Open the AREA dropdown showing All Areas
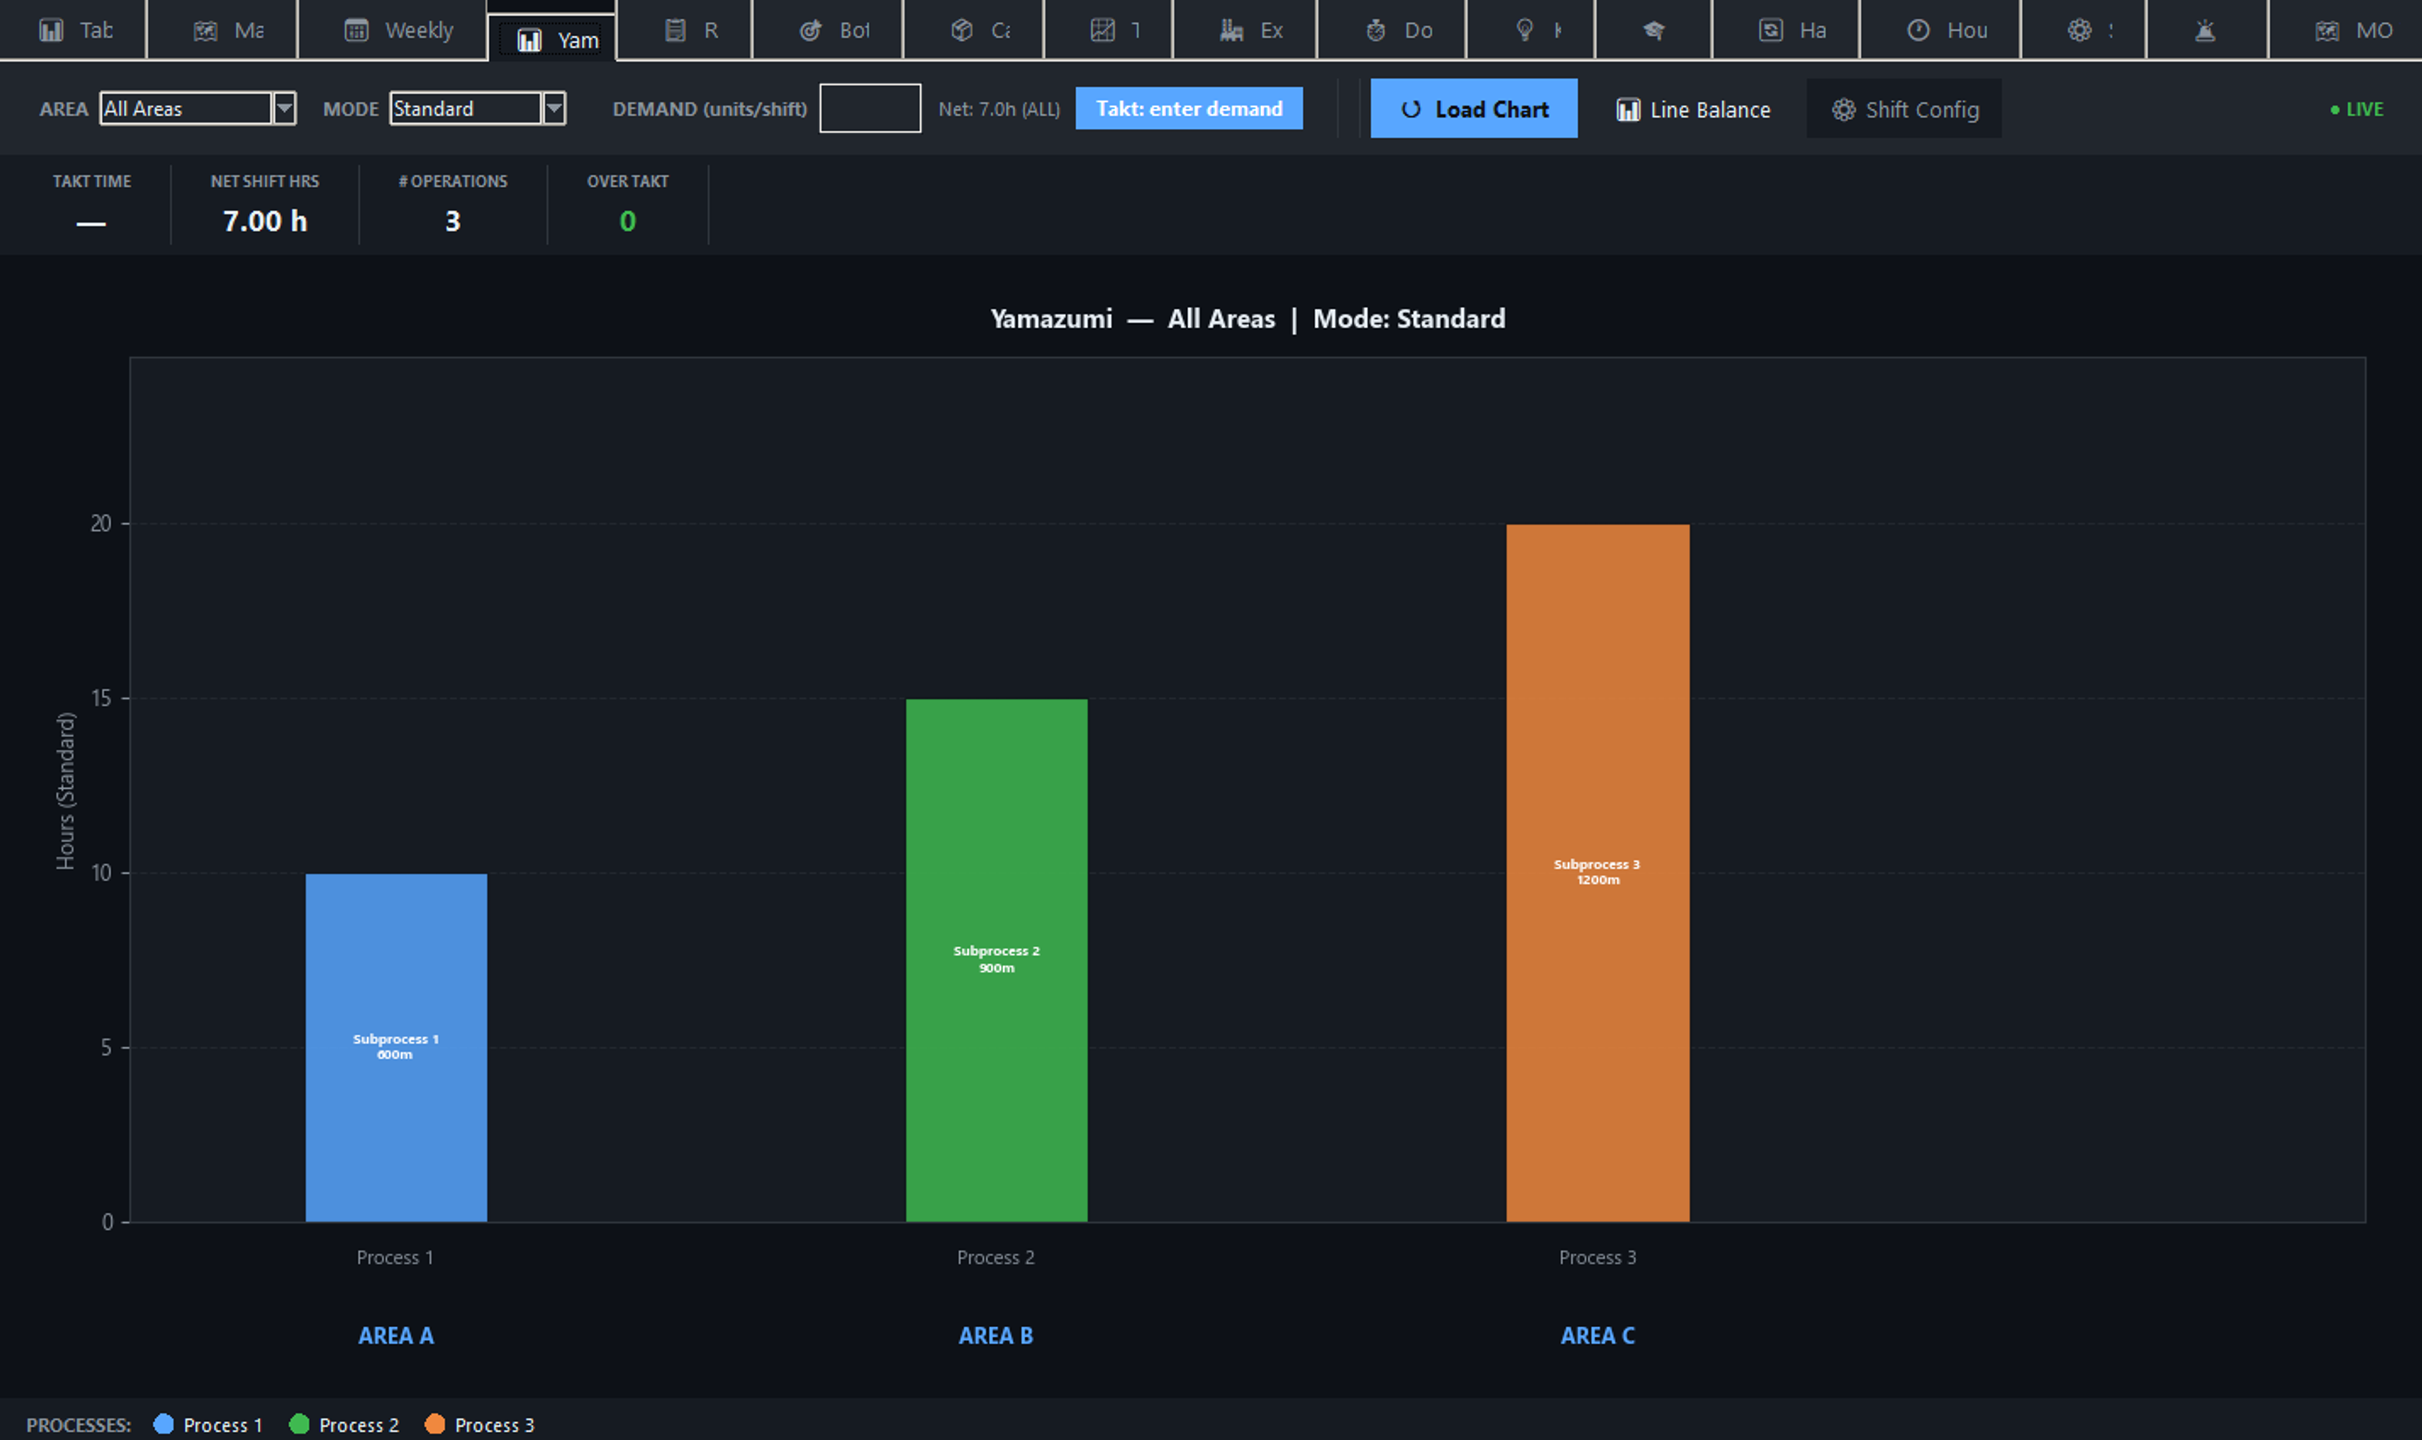This screenshot has width=2422, height=1440. 198,108
